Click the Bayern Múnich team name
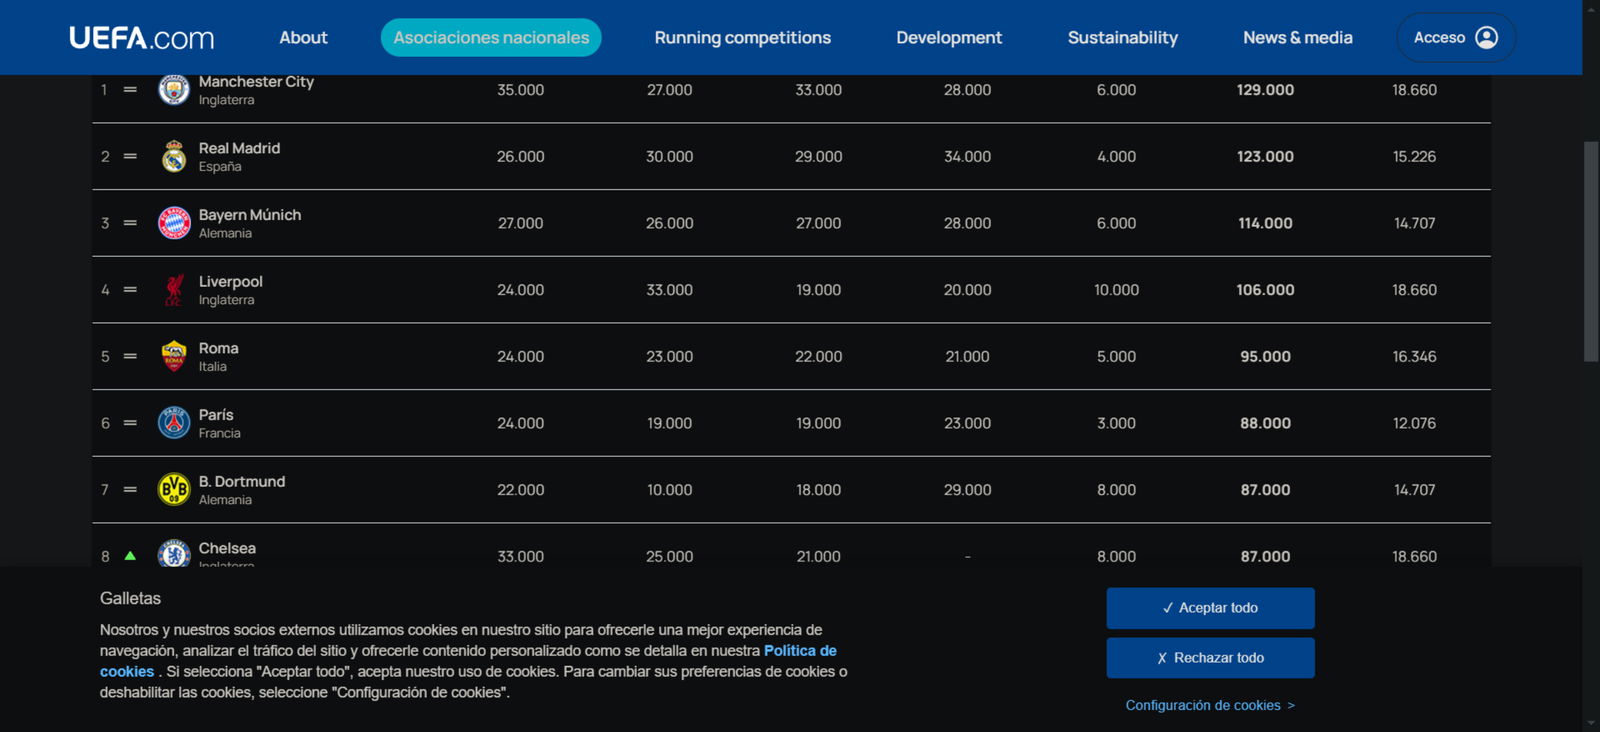Viewport: 1600px width, 732px height. point(250,215)
